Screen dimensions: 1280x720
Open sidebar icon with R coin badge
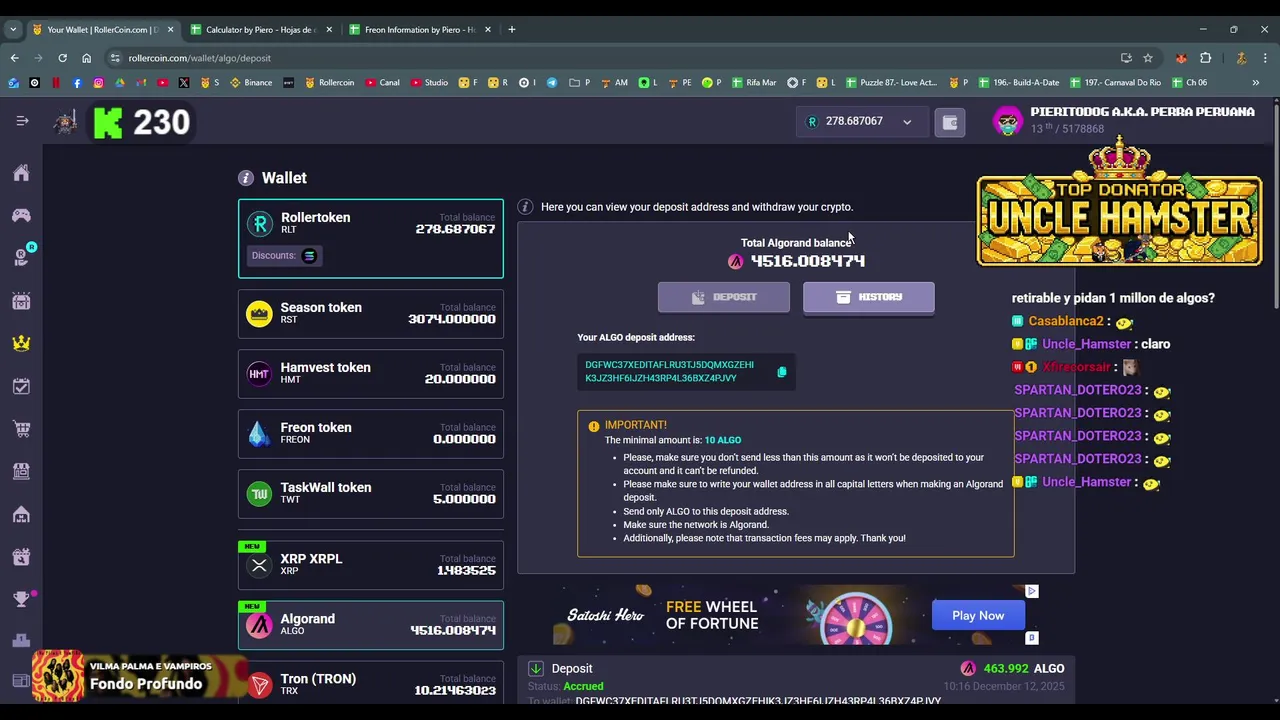point(22,257)
